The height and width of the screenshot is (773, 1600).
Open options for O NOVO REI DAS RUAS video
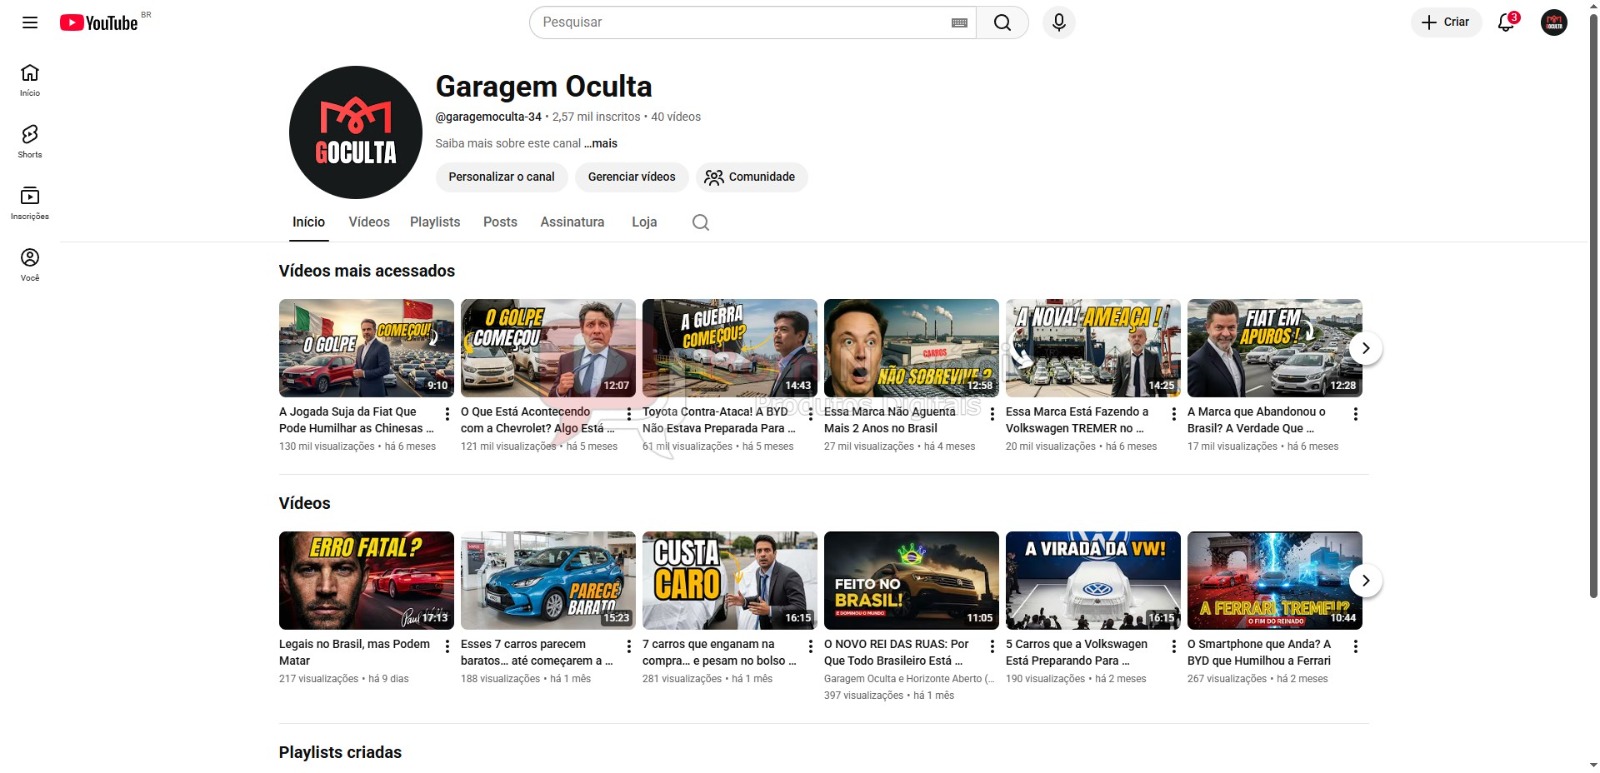click(992, 647)
